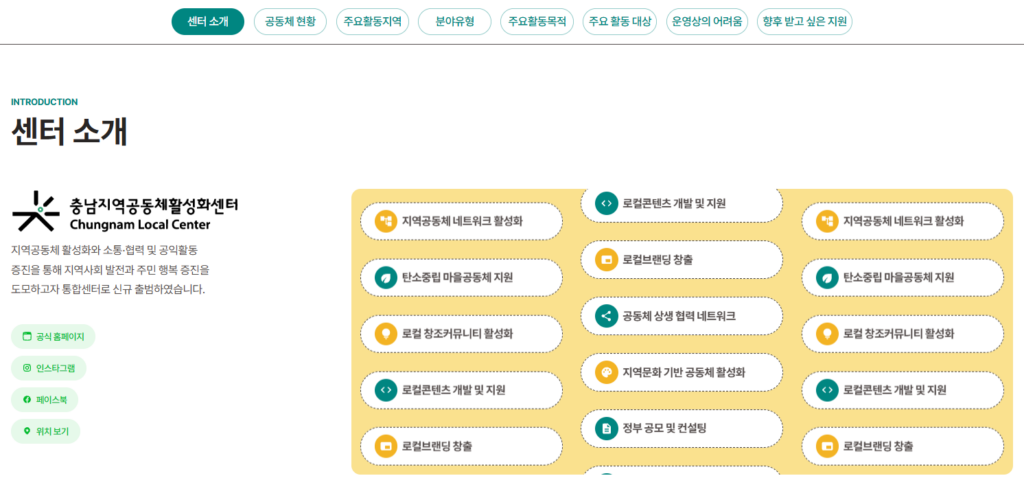Select the 운영상의 어려움 tab
Image resolution: width=1024 pixels, height=500 pixels.
click(708, 21)
